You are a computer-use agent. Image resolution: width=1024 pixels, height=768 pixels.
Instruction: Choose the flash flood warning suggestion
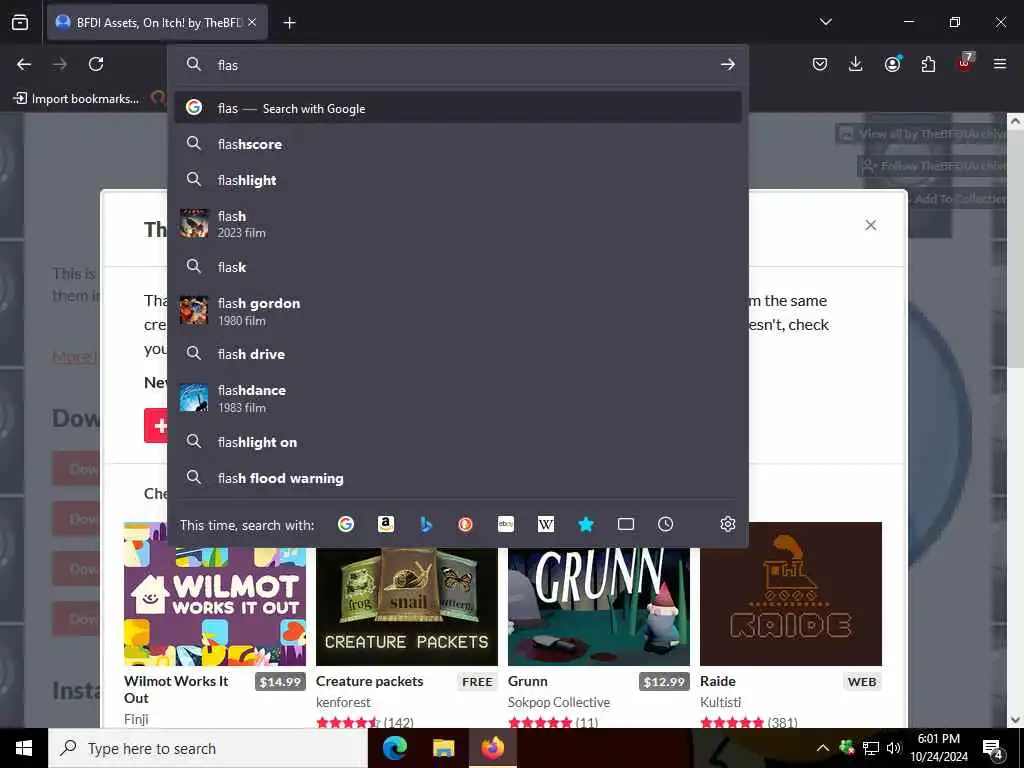point(458,478)
